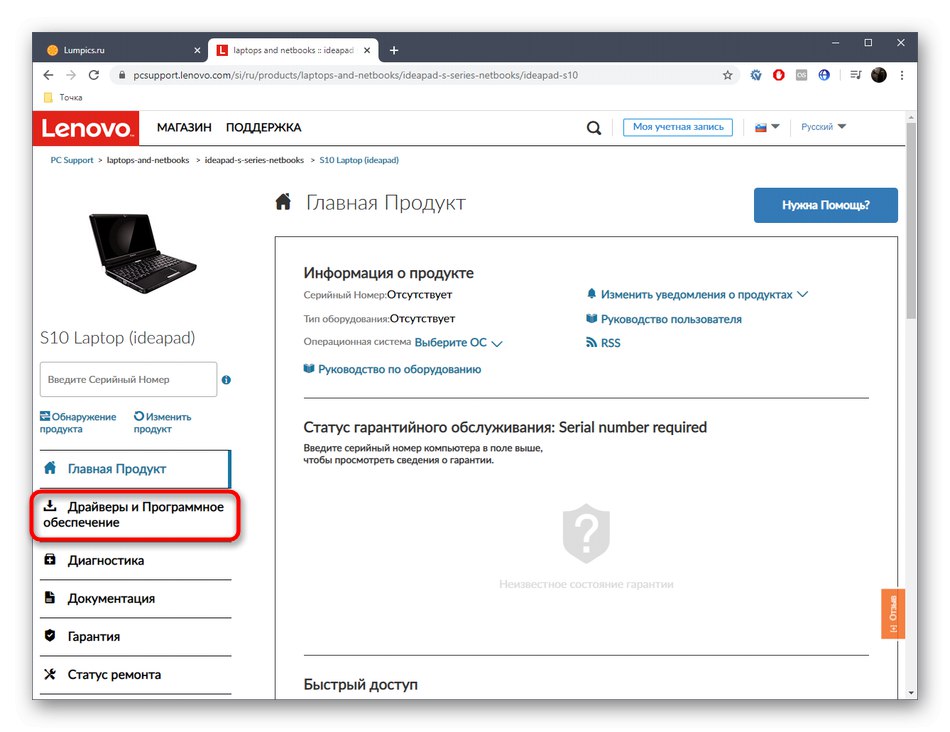
Task: Click the Введите Серийный Номер field
Action: 128,379
